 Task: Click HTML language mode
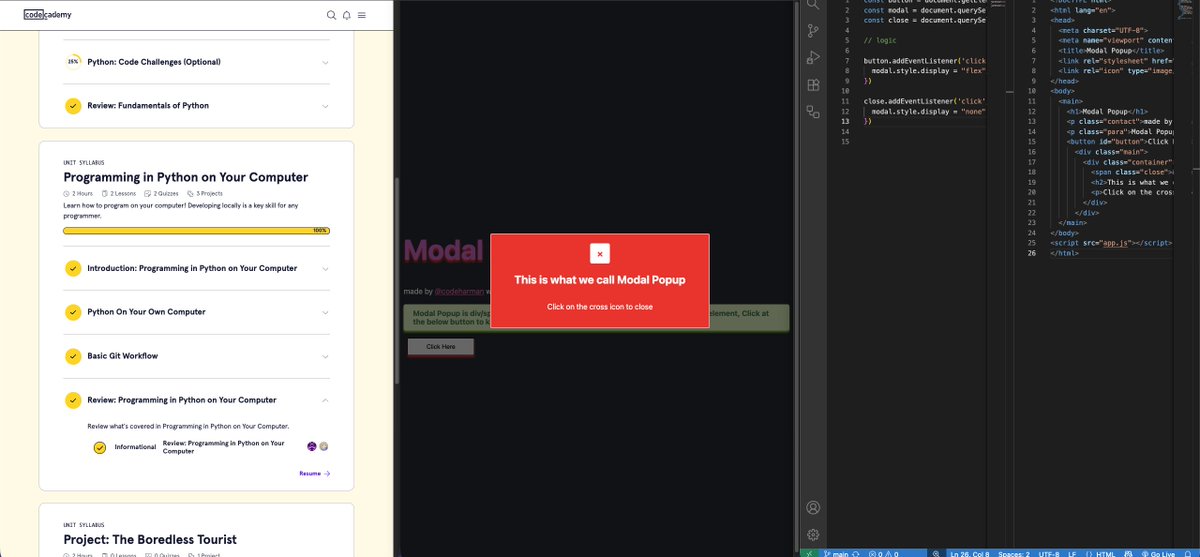(x=1106, y=553)
